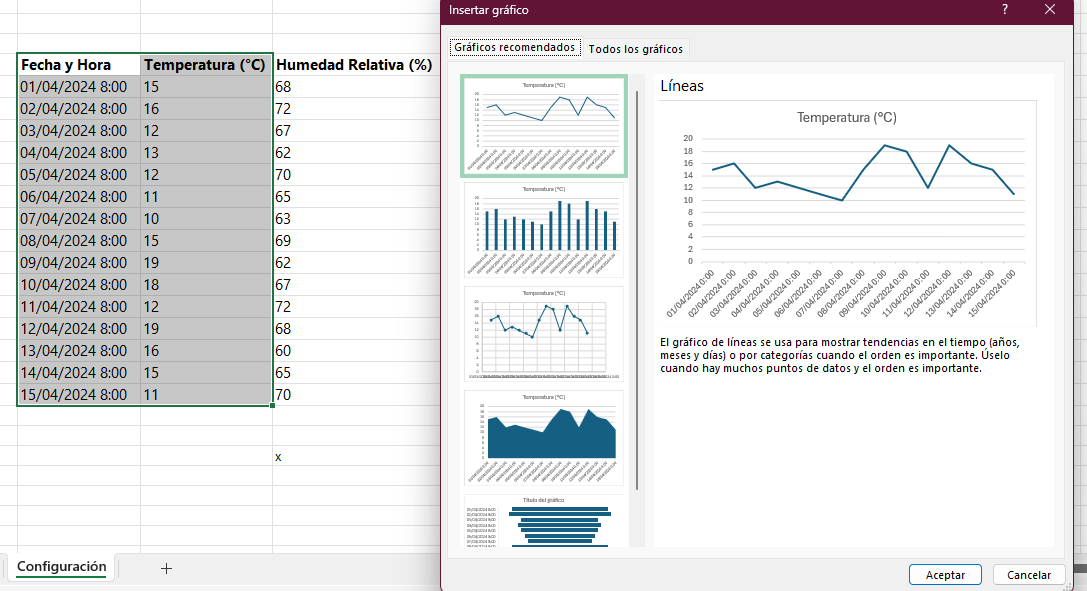Click the preview chart title Temperatura

(x=846, y=118)
